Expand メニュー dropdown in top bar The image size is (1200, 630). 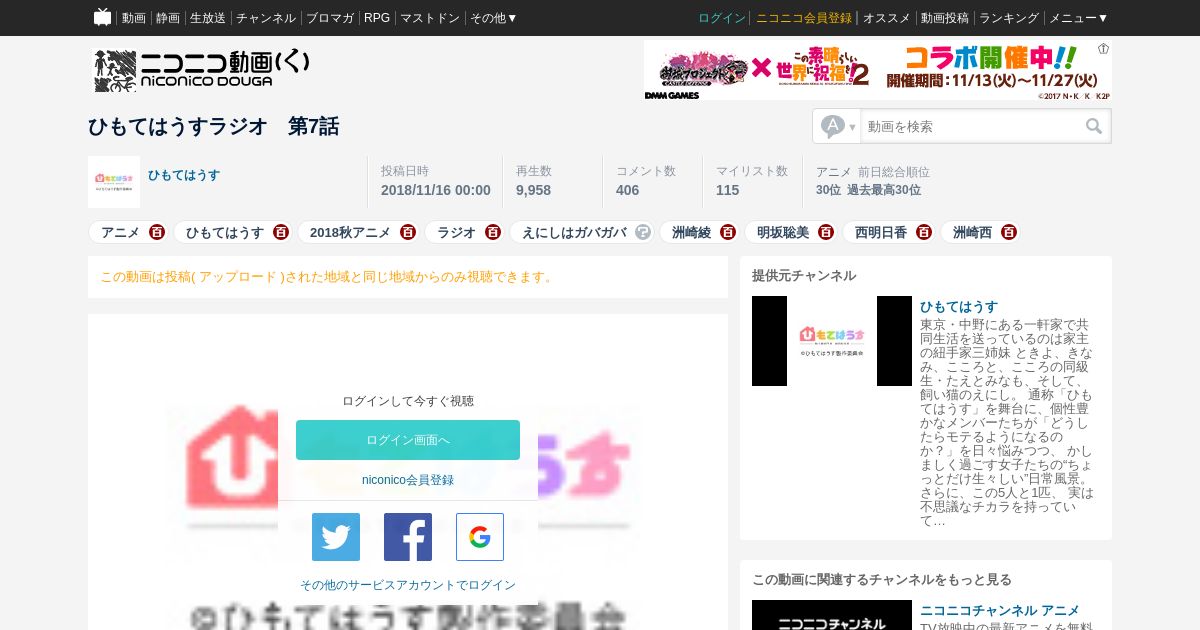tap(1079, 18)
